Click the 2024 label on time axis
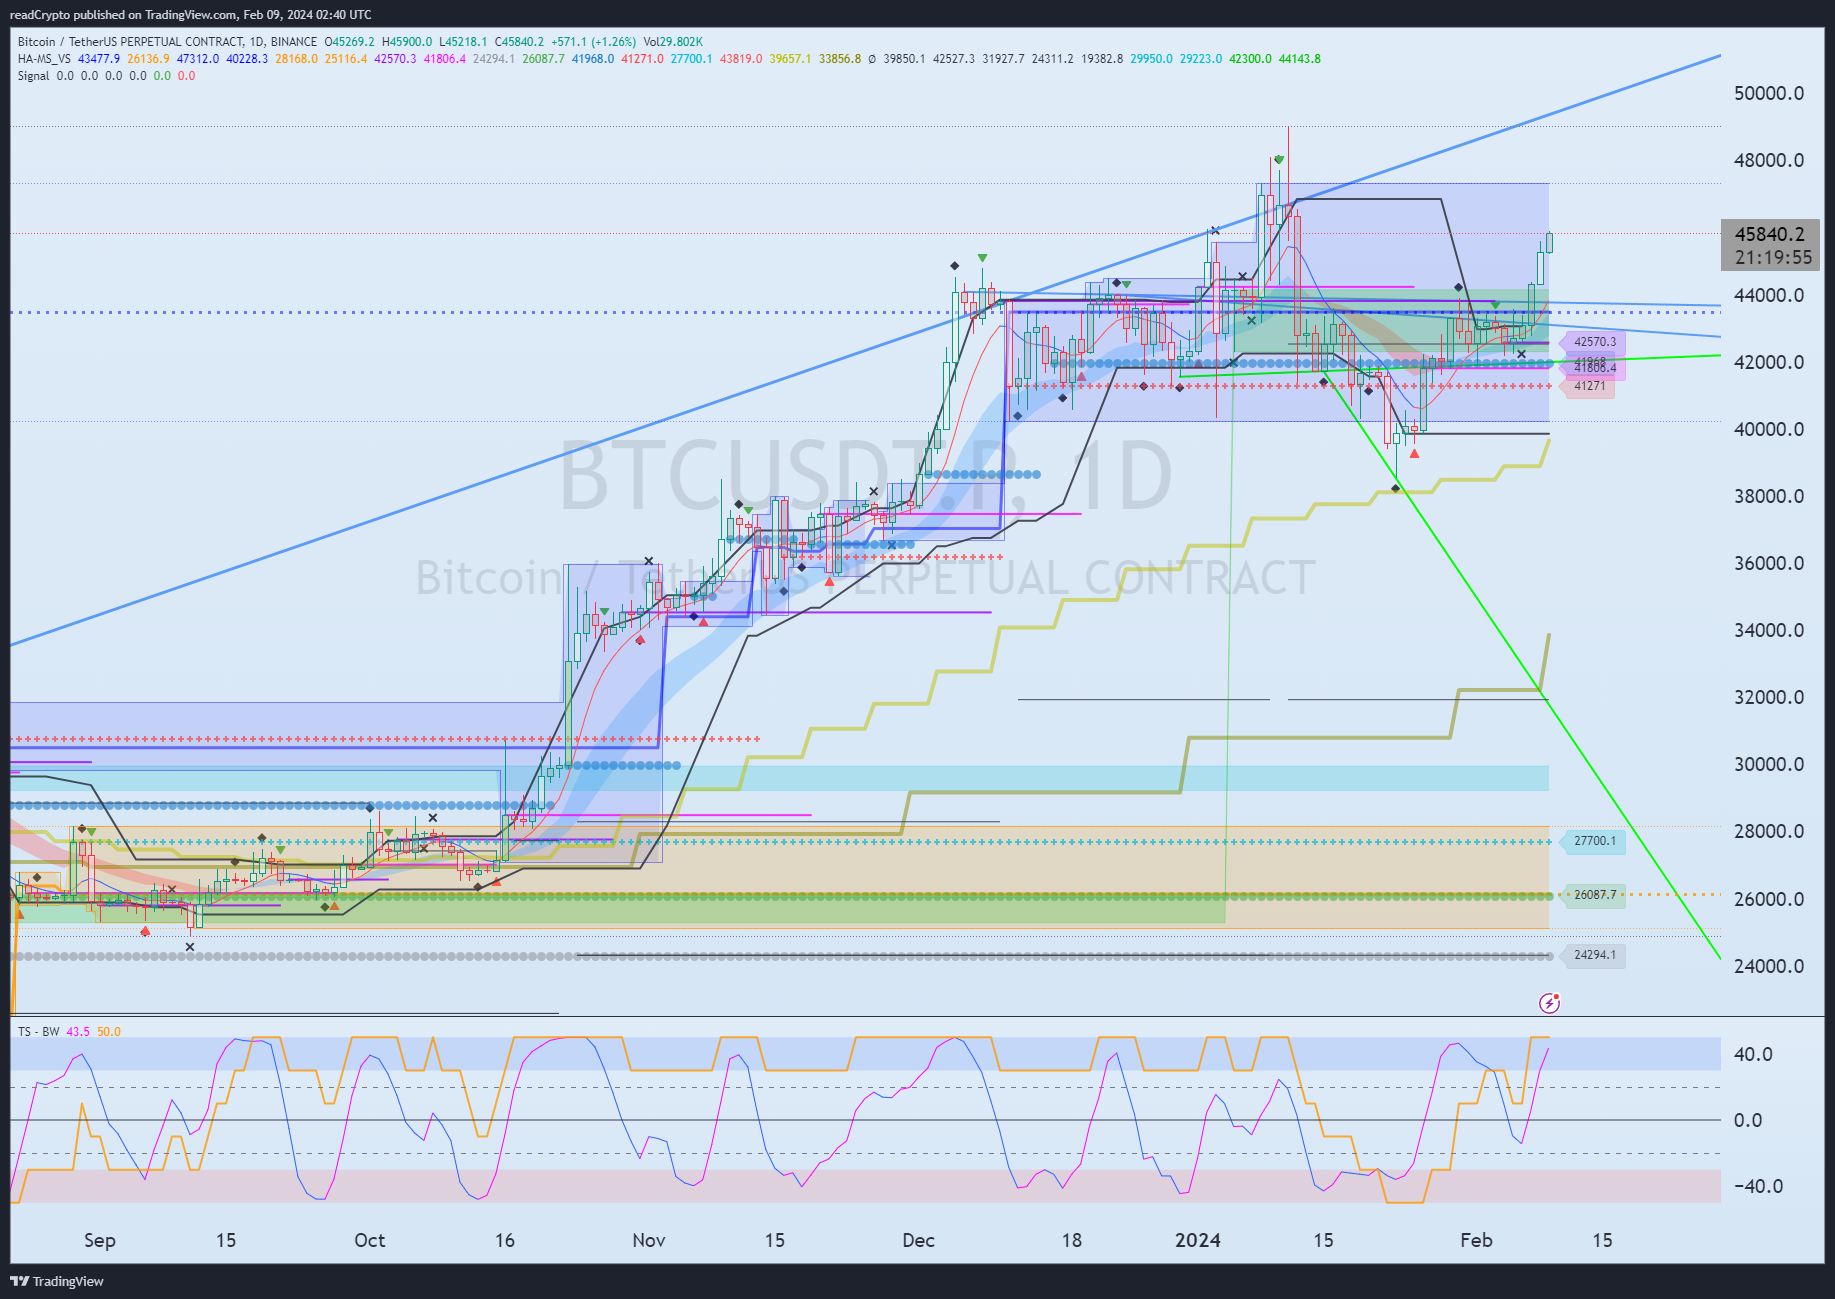 [1198, 1240]
